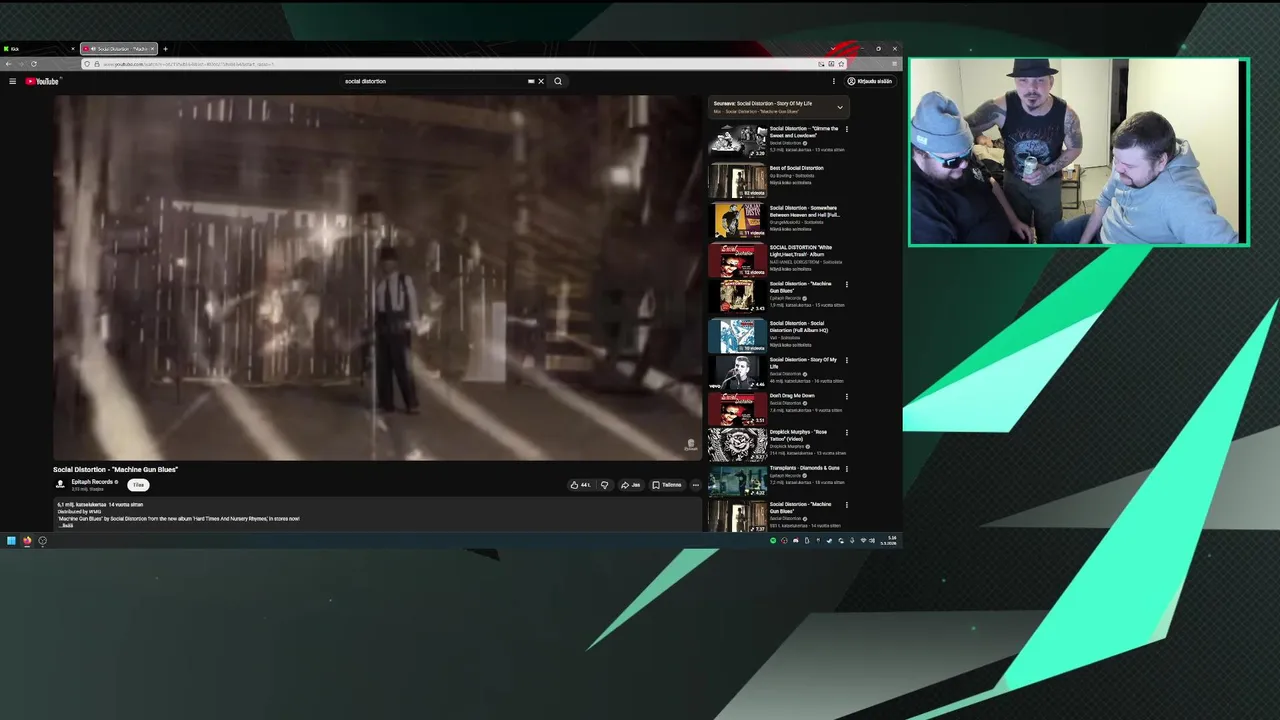The height and width of the screenshot is (720, 1280).
Task: Open a new browser tab with plus
Action: point(166,48)
